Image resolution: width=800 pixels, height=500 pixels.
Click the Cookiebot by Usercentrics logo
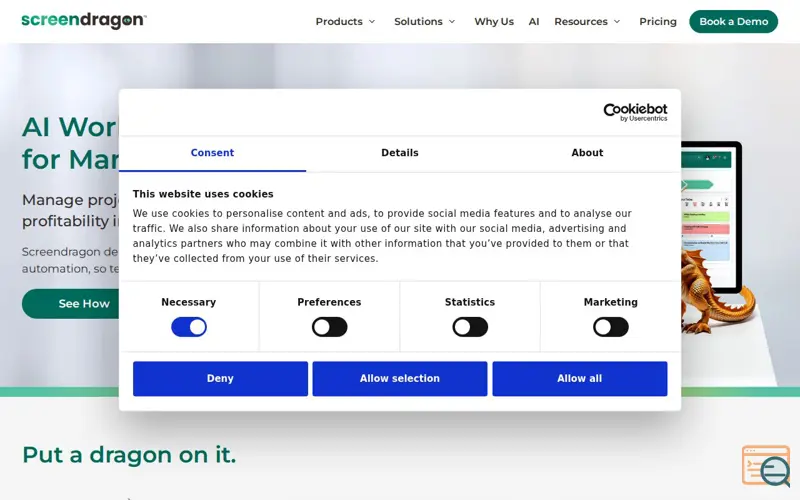pyautogui.click(x=635, y=112)
